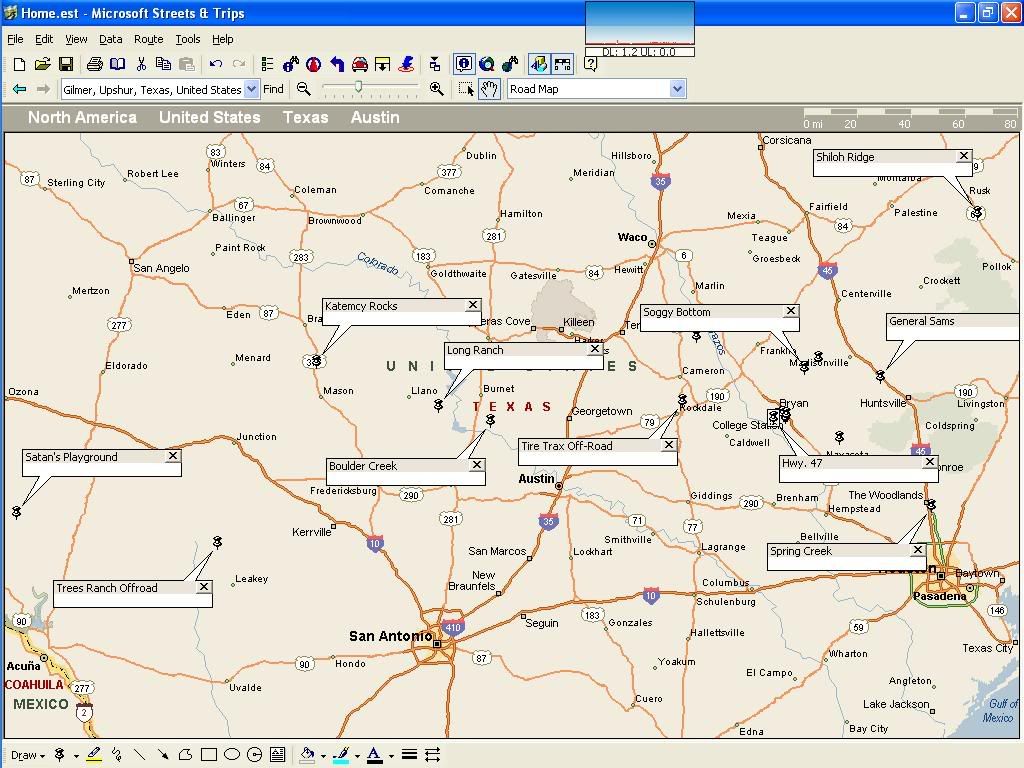Cut selection with scissors icon
Image resolution: width=1024 pixels, height=768 pixels.
tap(141, 64)
